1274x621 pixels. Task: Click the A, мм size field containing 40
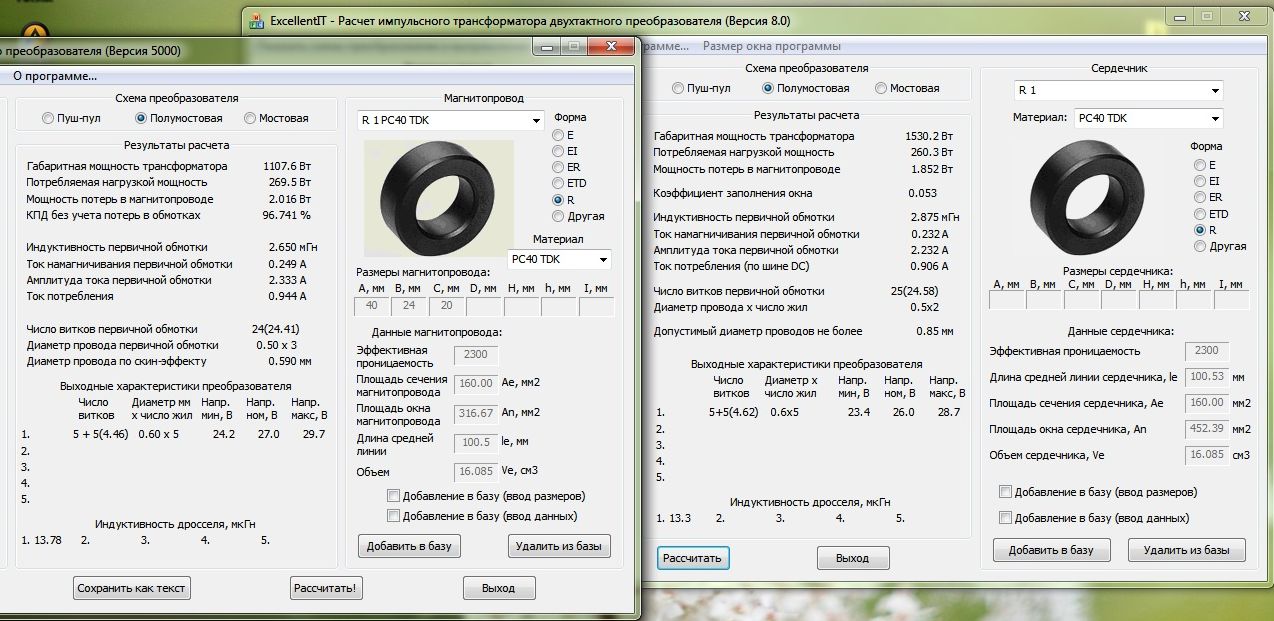point(372,307)
